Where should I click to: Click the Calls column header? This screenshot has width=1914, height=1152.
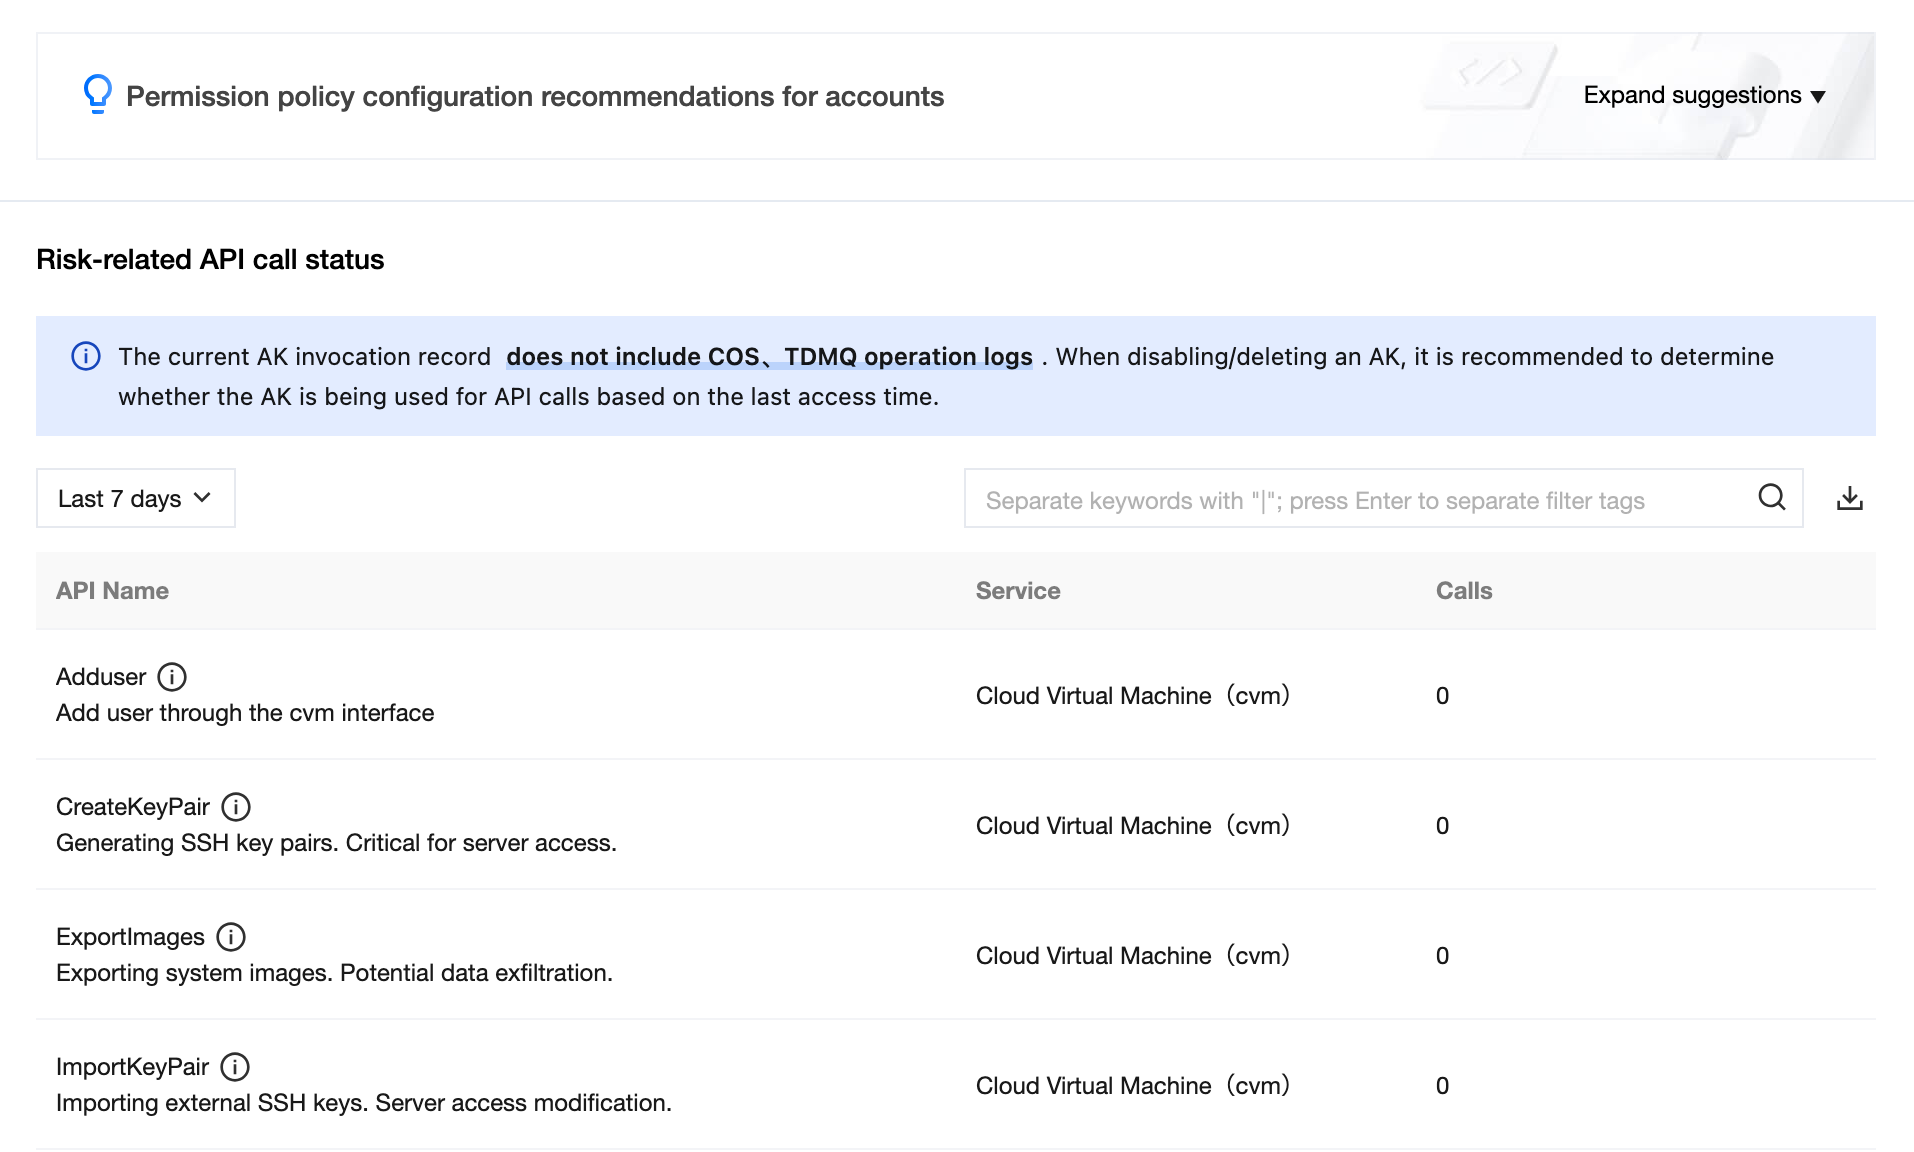1463,591
